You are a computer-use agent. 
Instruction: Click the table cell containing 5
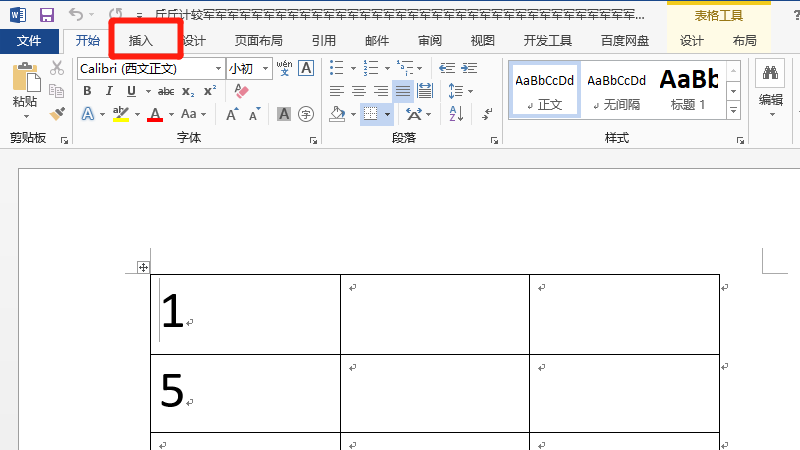click(245, 392)
